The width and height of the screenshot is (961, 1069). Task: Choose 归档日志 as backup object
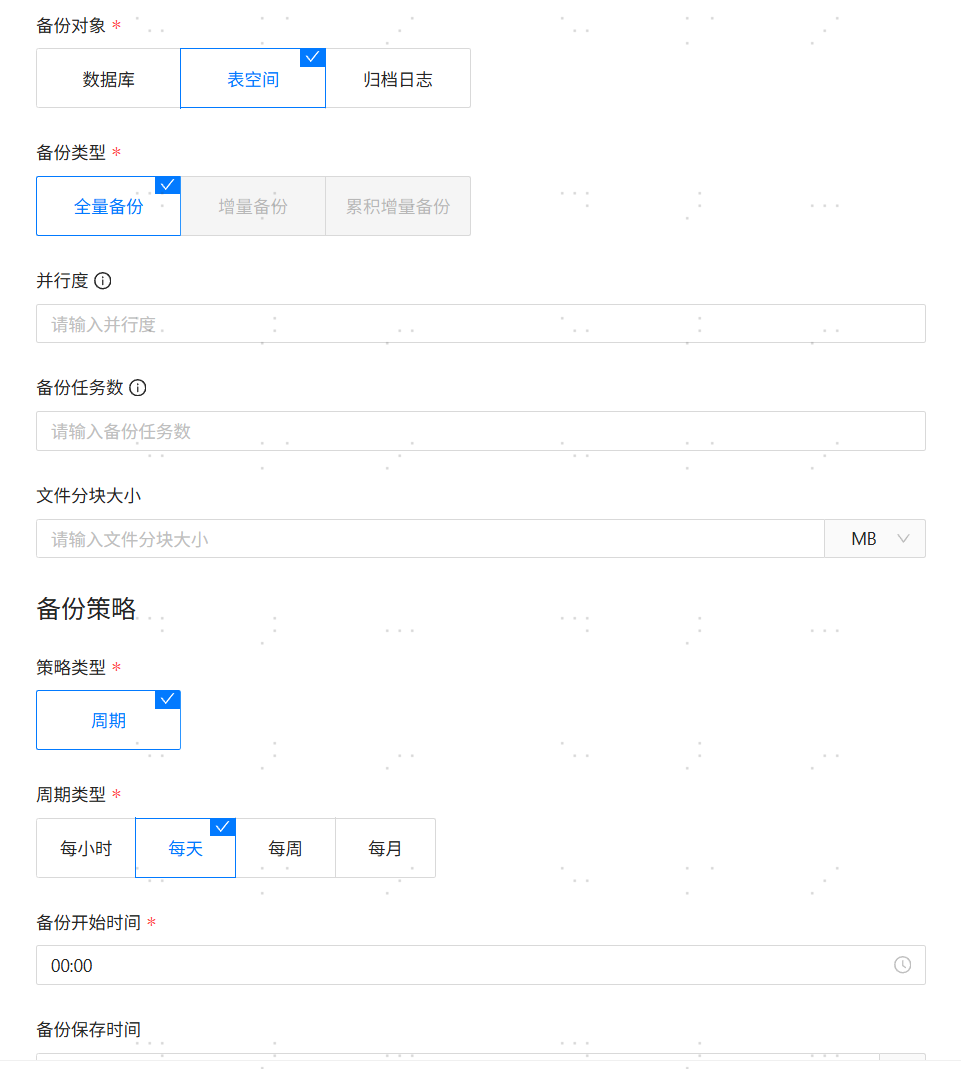tap(398, 79)
